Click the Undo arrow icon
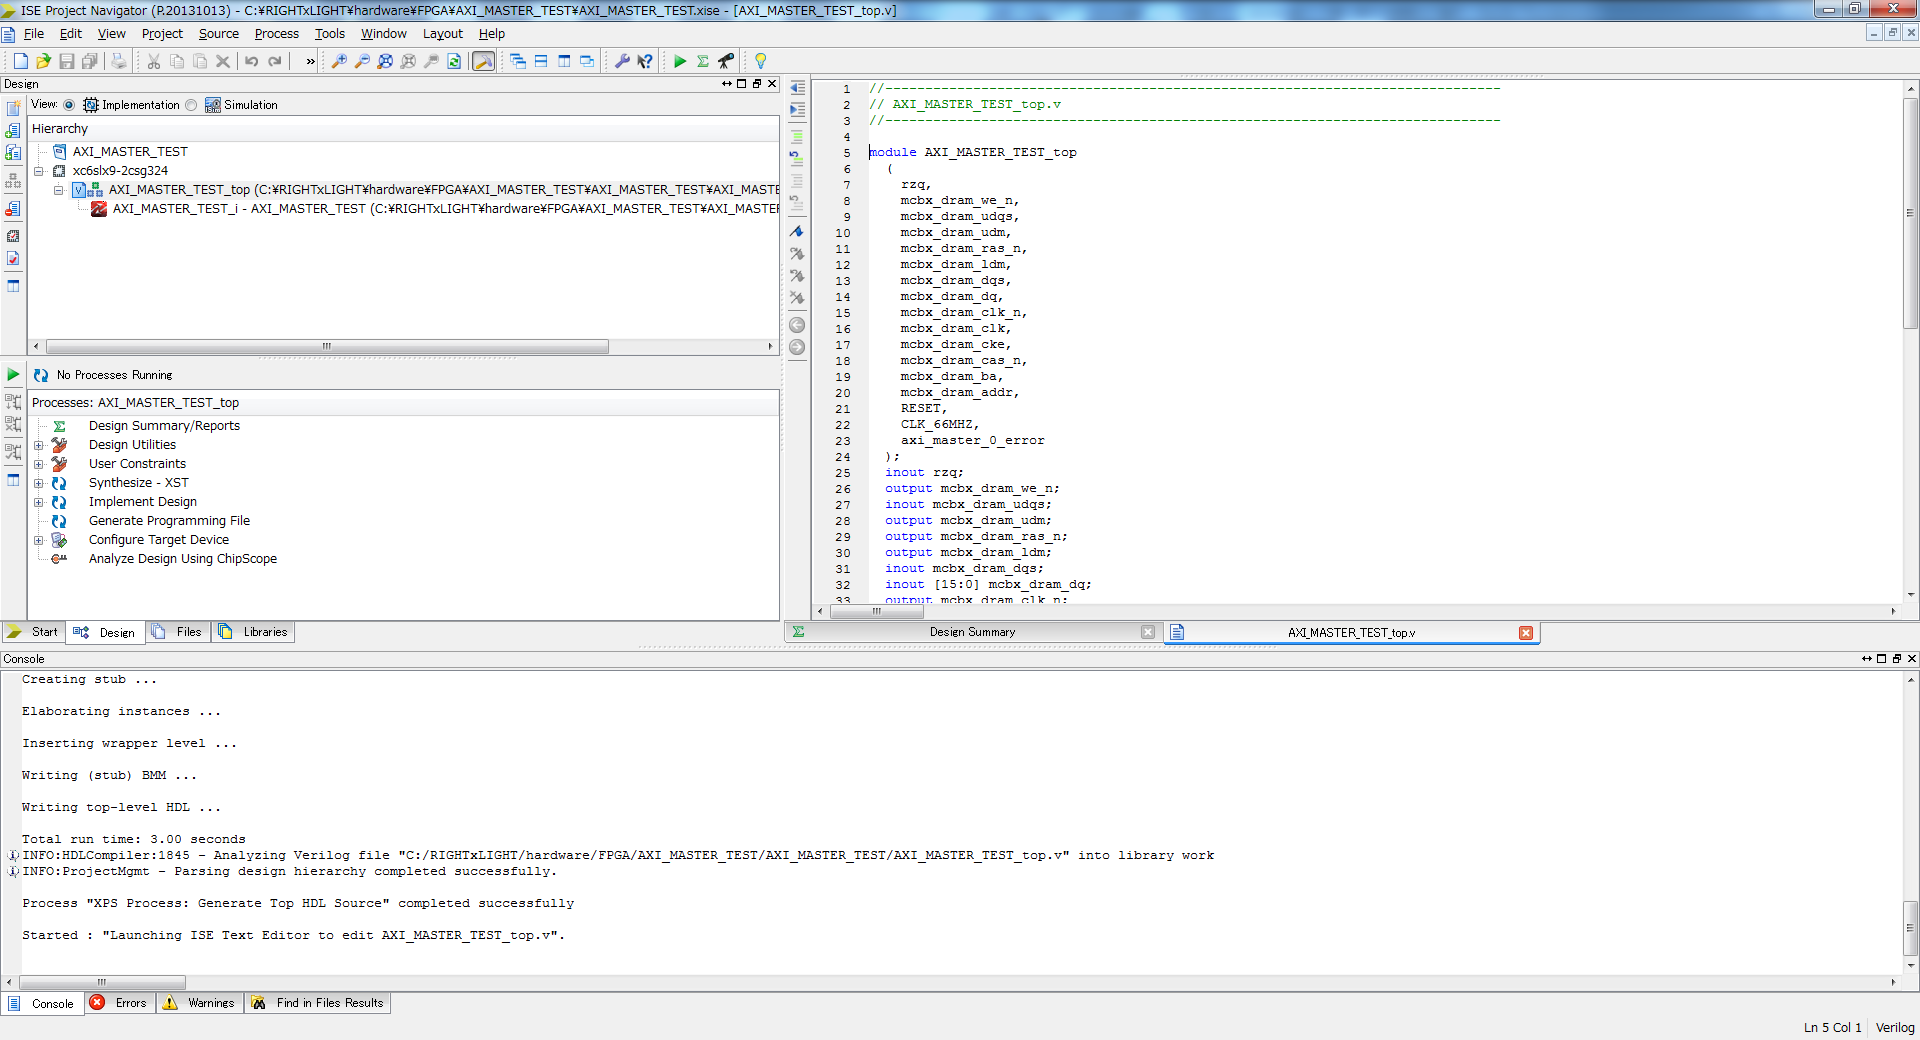 (x=252, y=61)
